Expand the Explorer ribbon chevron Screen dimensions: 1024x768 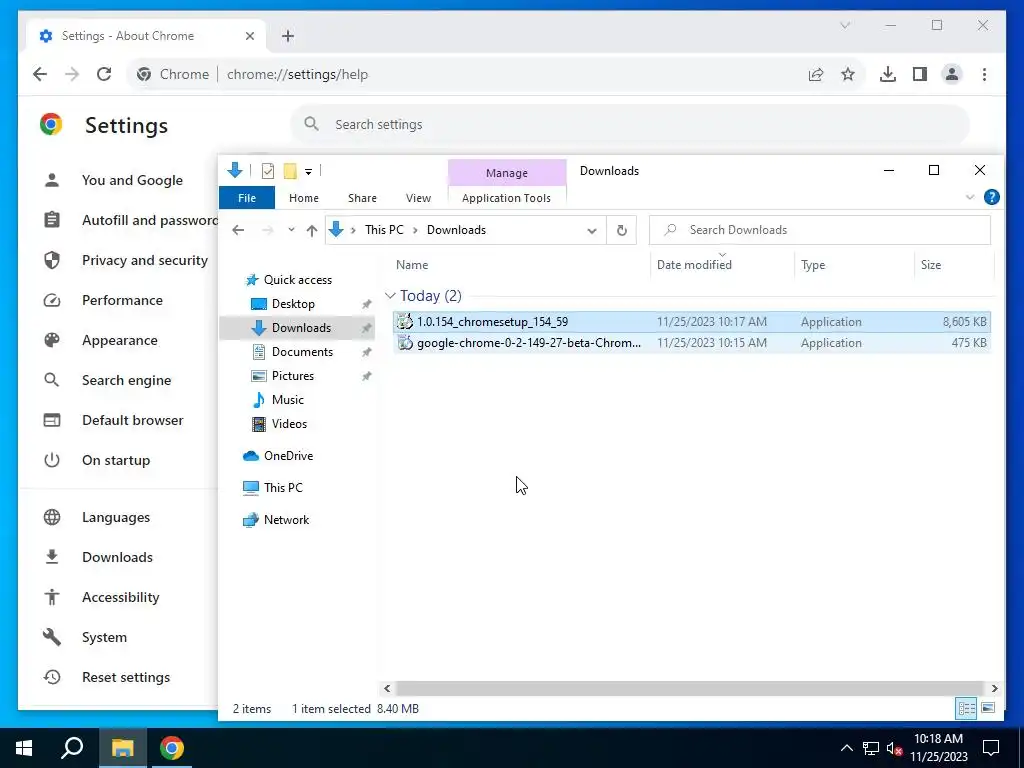click(970, 197)
